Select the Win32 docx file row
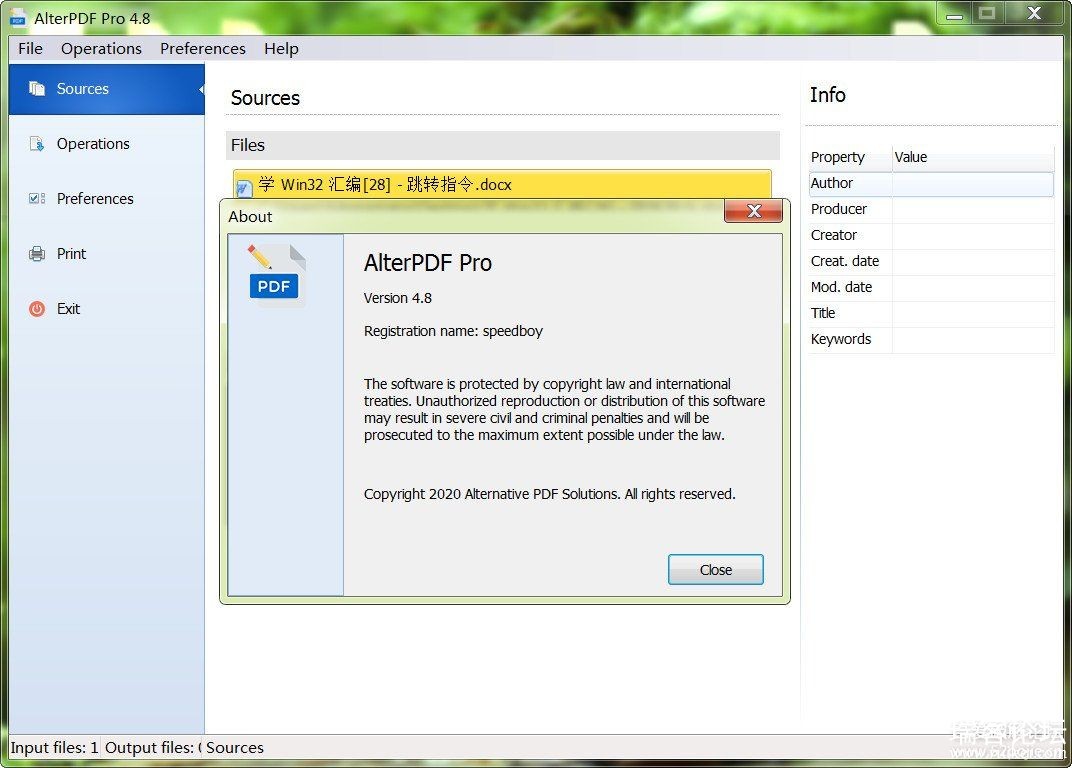Screen dimensions: 1072x768 502,185
